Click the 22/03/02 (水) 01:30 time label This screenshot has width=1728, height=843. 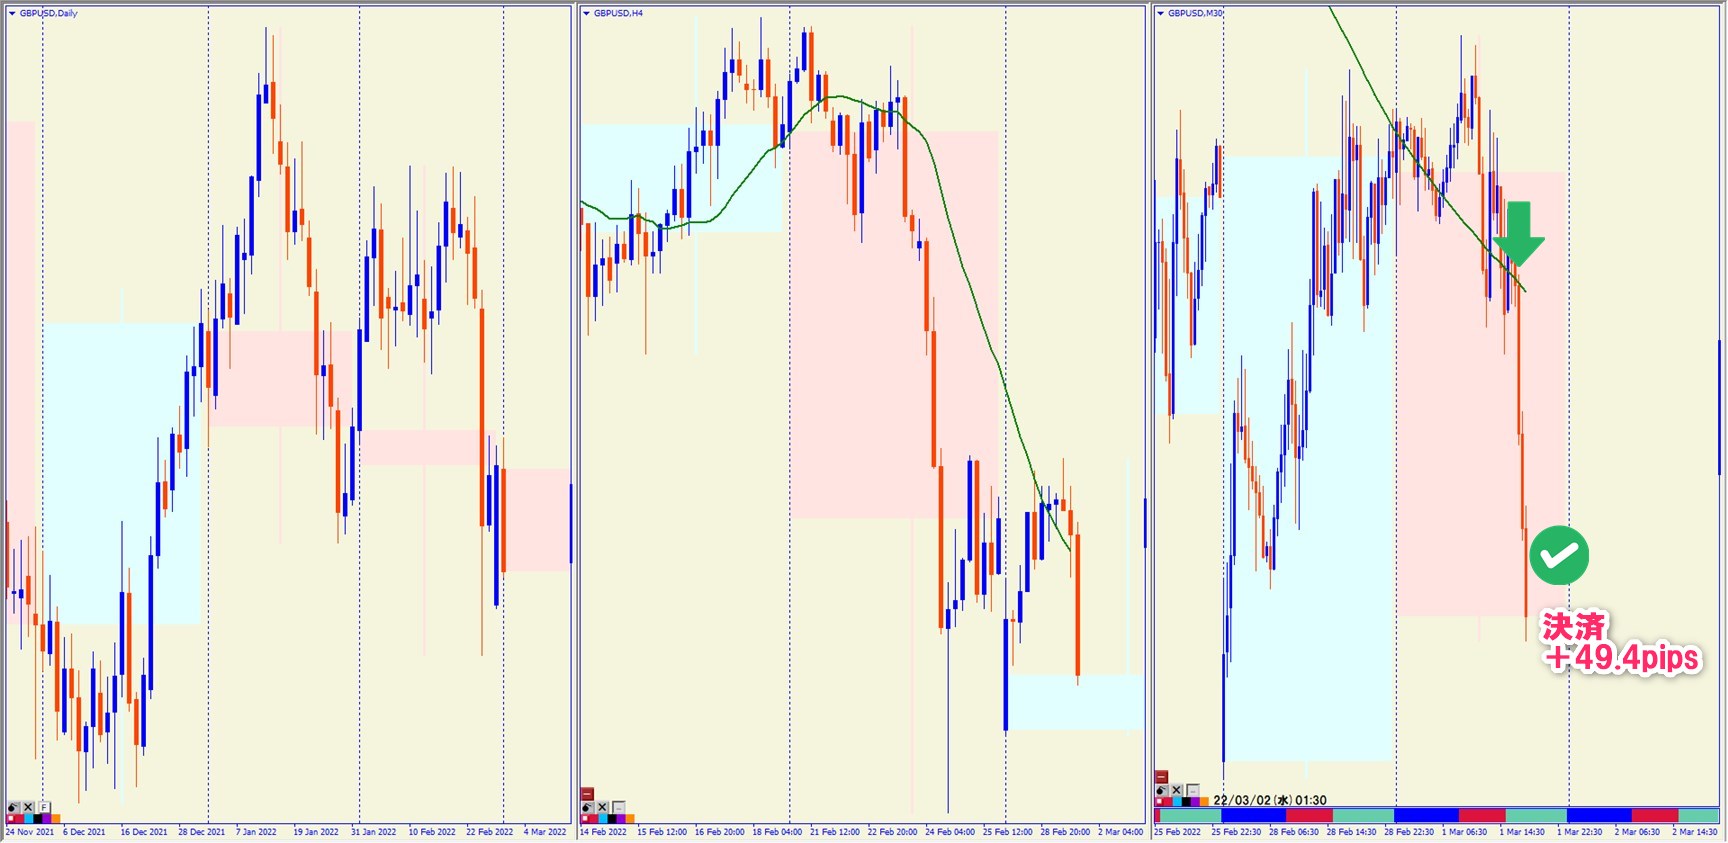(x=1270, y=800)
